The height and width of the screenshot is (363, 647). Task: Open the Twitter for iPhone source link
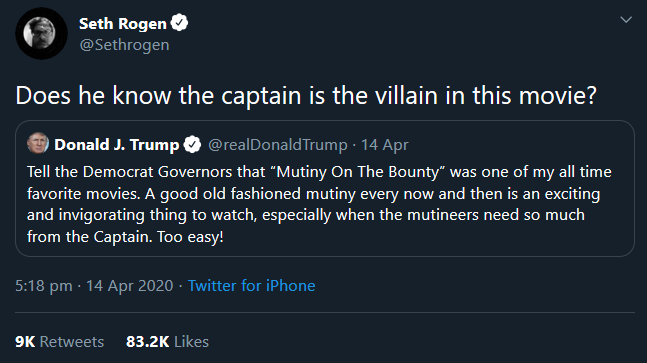[251, 285]
